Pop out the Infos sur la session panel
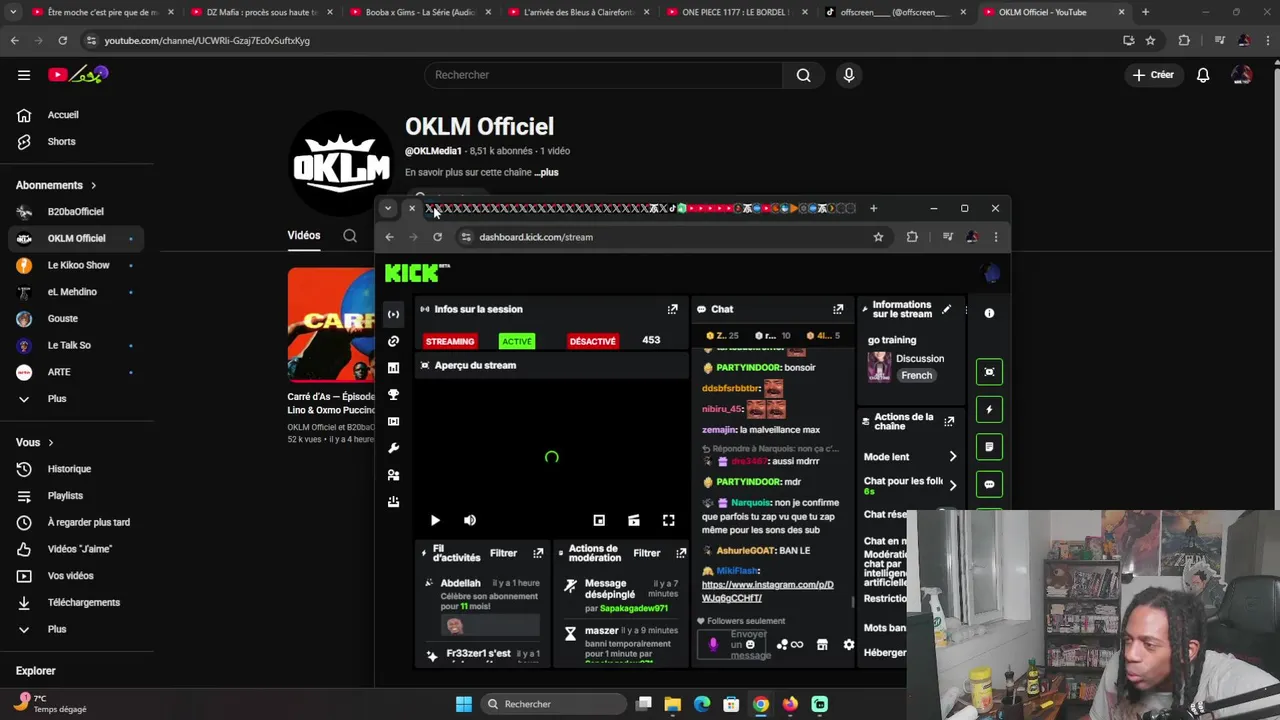The image size is (1280, 720). (x=672, y=309)
